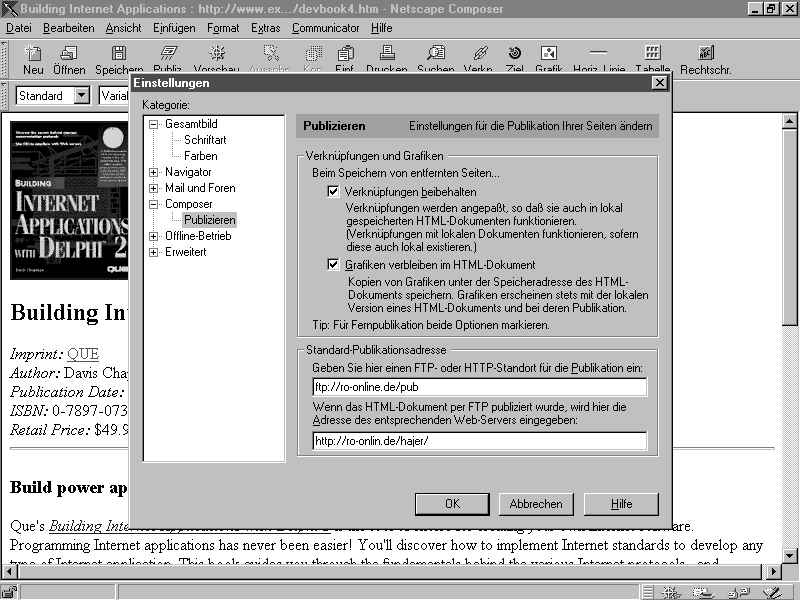Image resolution: width=800 pixels, height=600 pixels.
Task: Open the Einfügen menu
Action: pyautogui.click(x=175, y=28)
